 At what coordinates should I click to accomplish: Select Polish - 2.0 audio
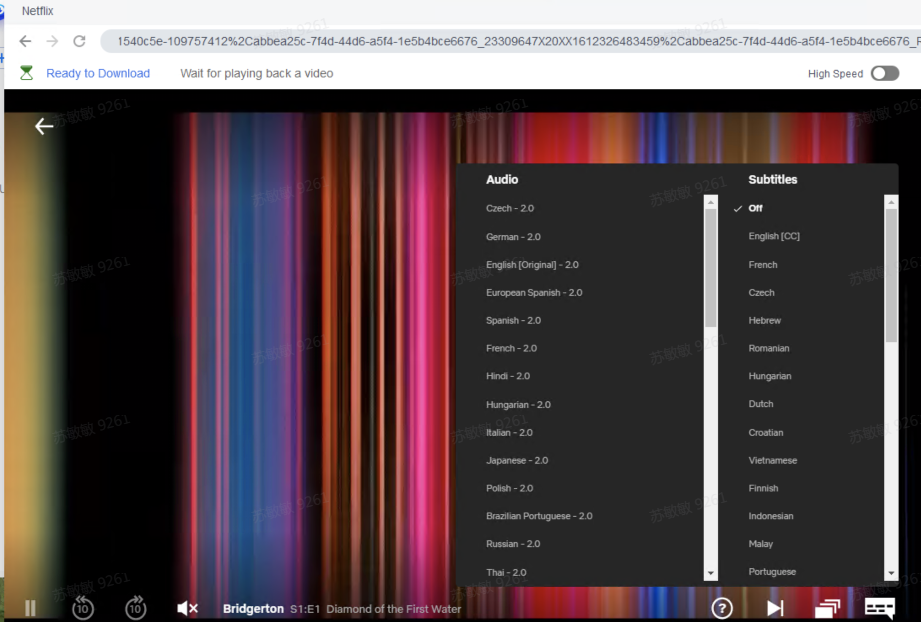tap(509, 488)
